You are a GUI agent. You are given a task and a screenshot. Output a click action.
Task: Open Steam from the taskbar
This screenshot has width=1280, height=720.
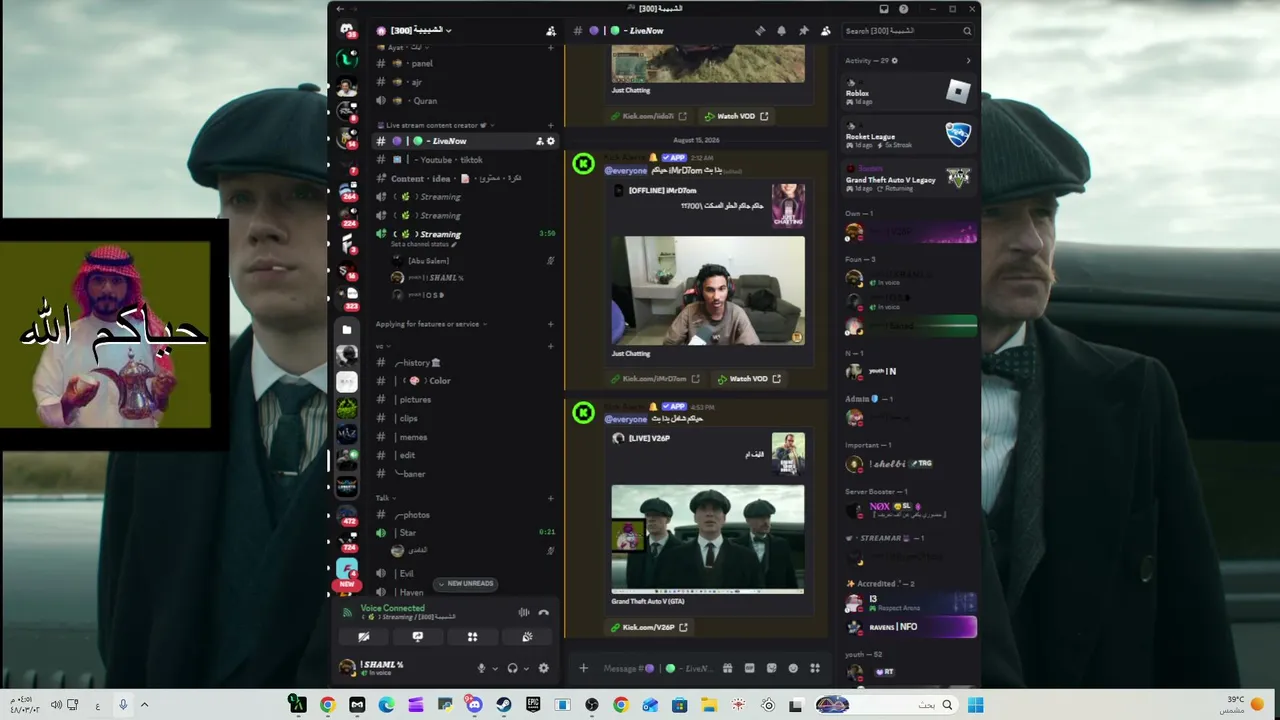click(x=504, y=705)
